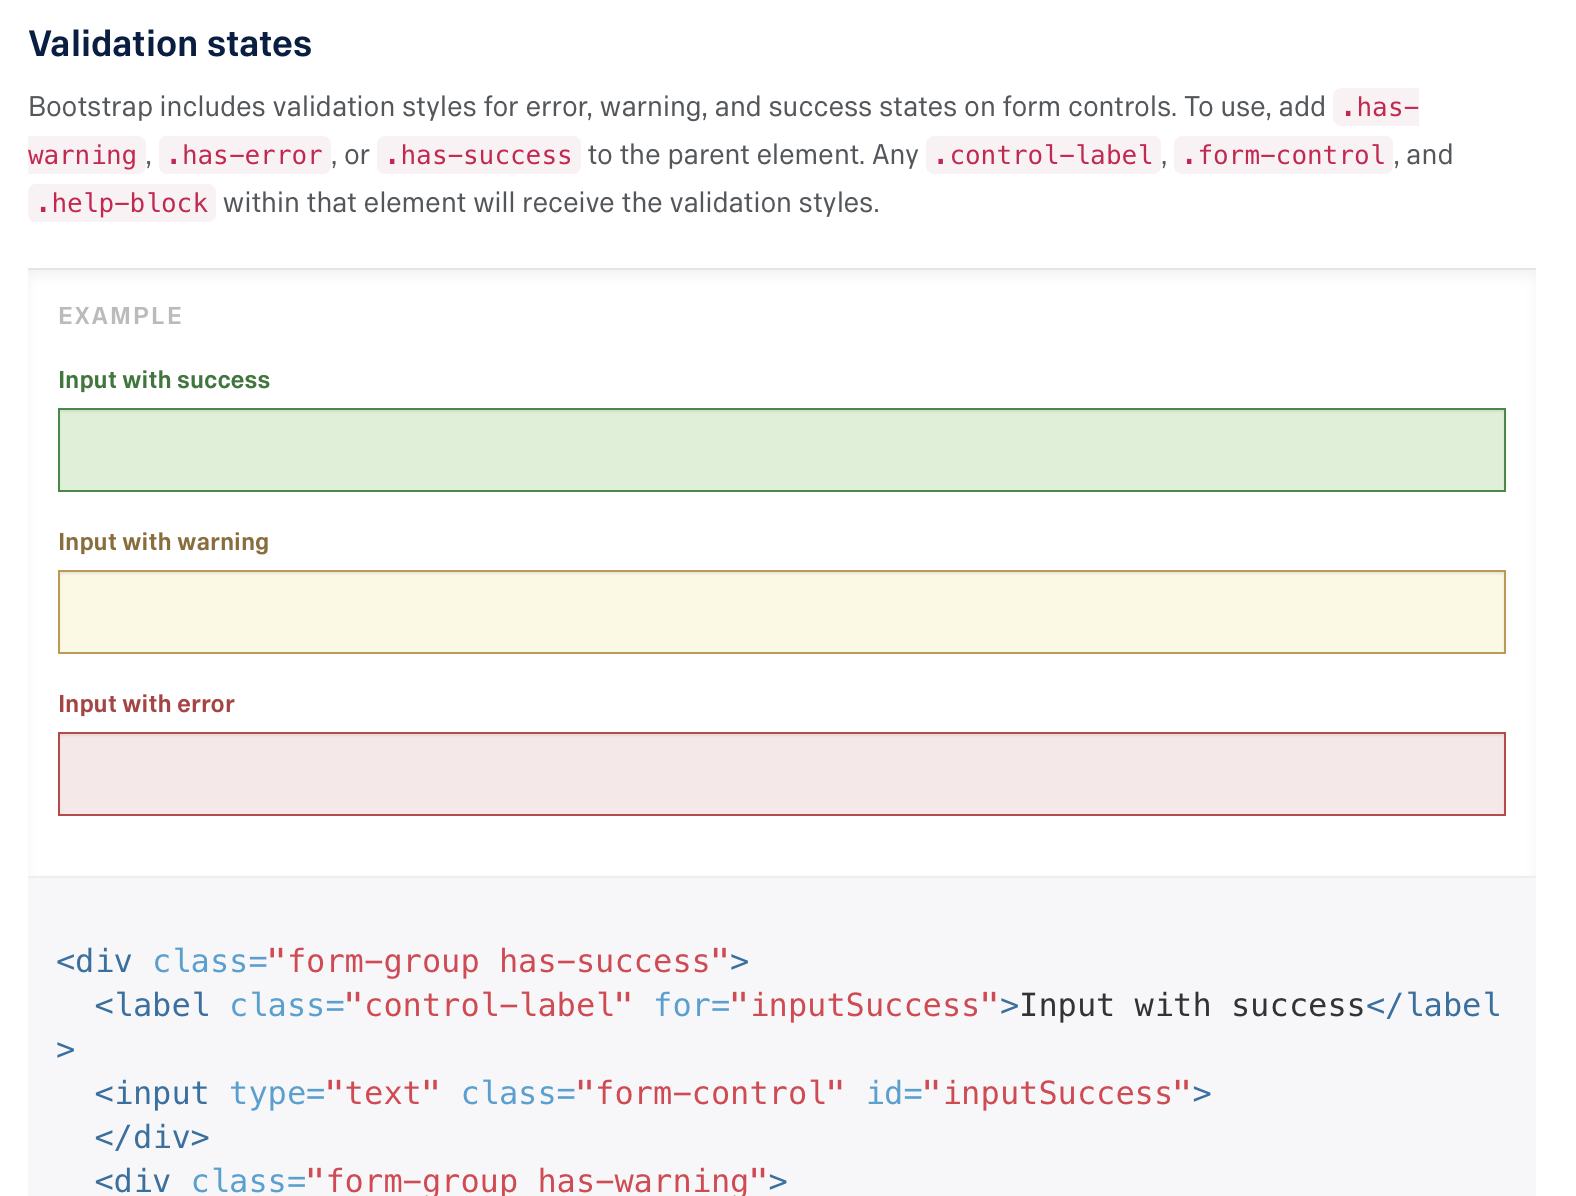Click the code line with id="inputSuccess"
The width and height of the screenshot is (1576, 1196).
[653, 1093]
